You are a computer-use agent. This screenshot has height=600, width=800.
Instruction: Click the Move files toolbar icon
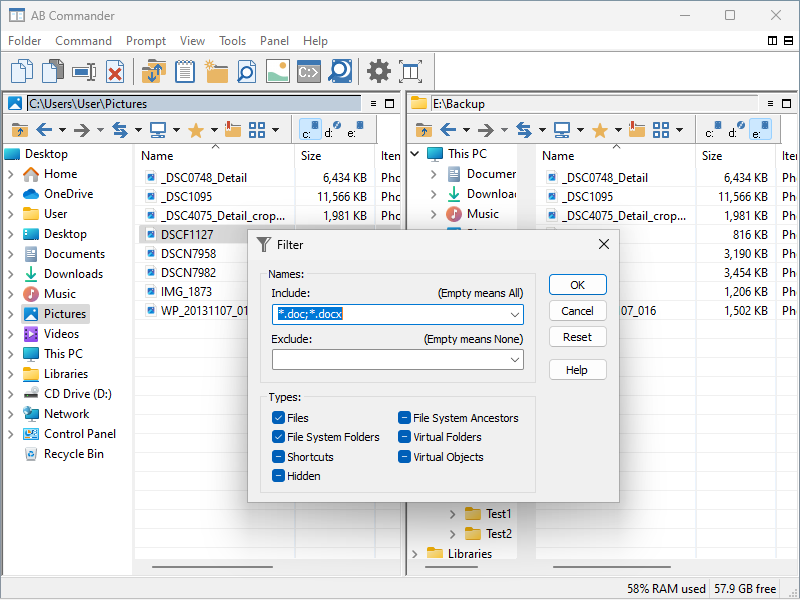coord(53,71)
